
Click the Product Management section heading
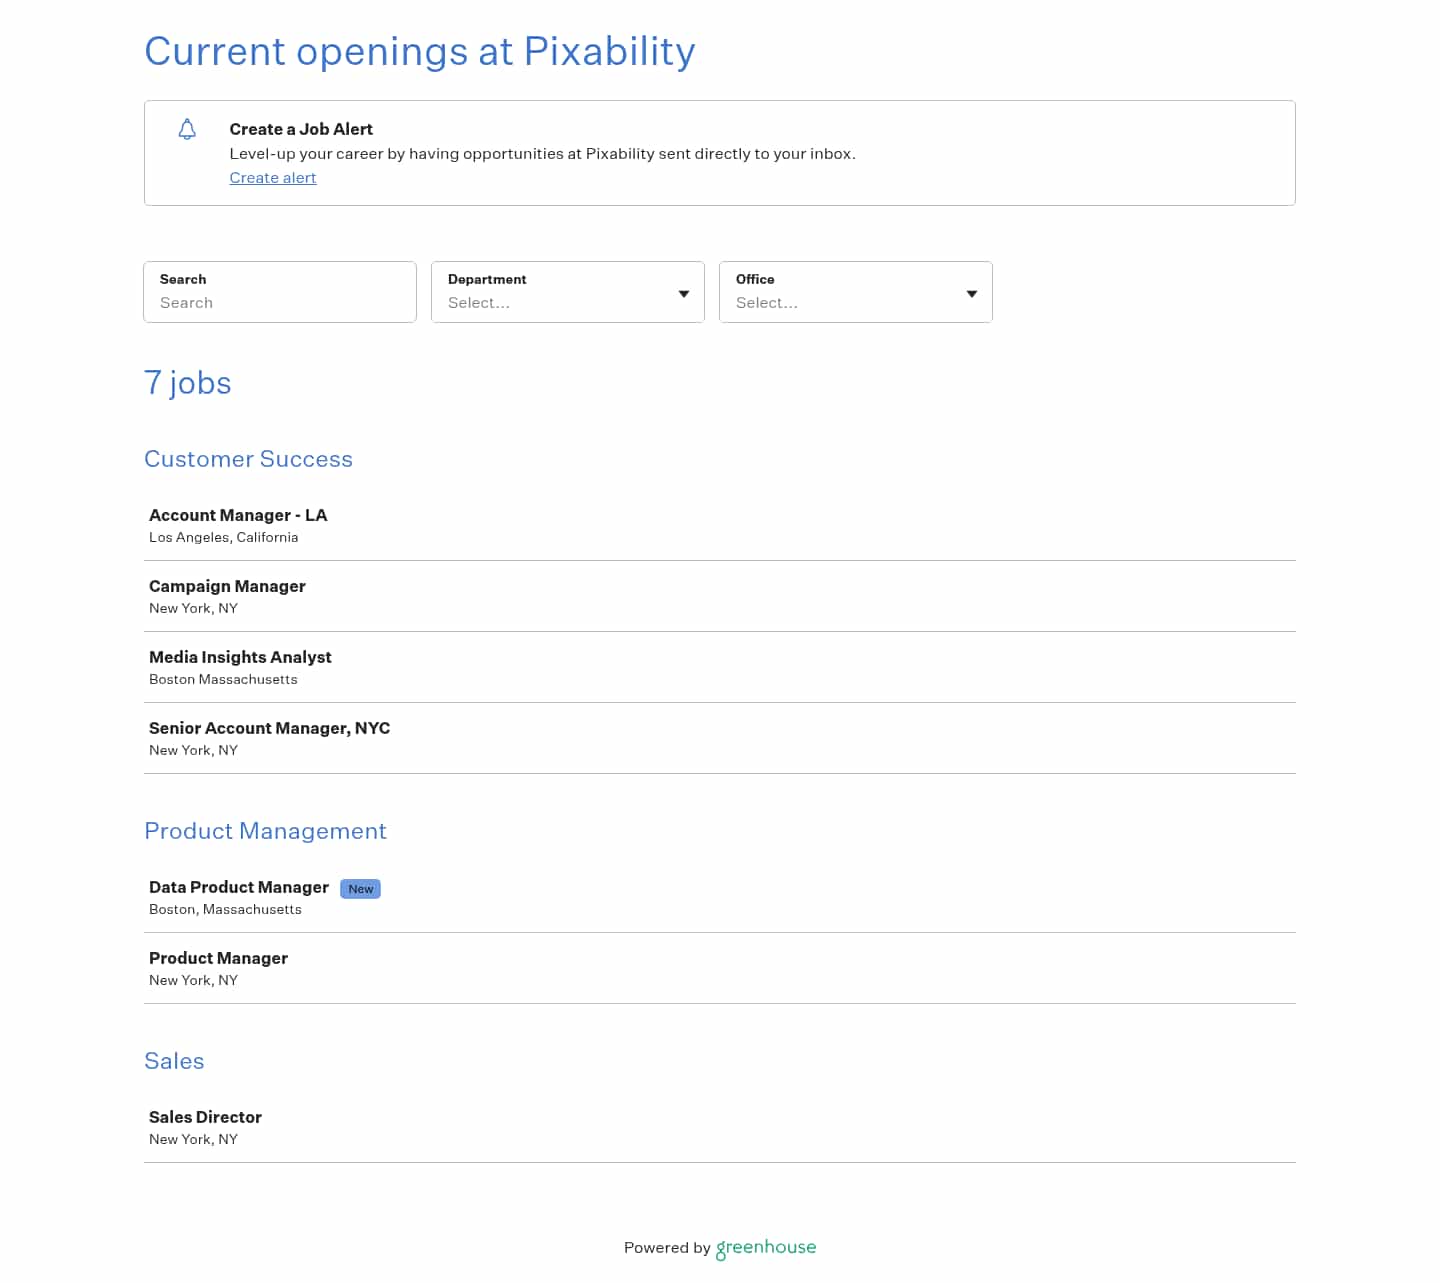coord(265,831)
